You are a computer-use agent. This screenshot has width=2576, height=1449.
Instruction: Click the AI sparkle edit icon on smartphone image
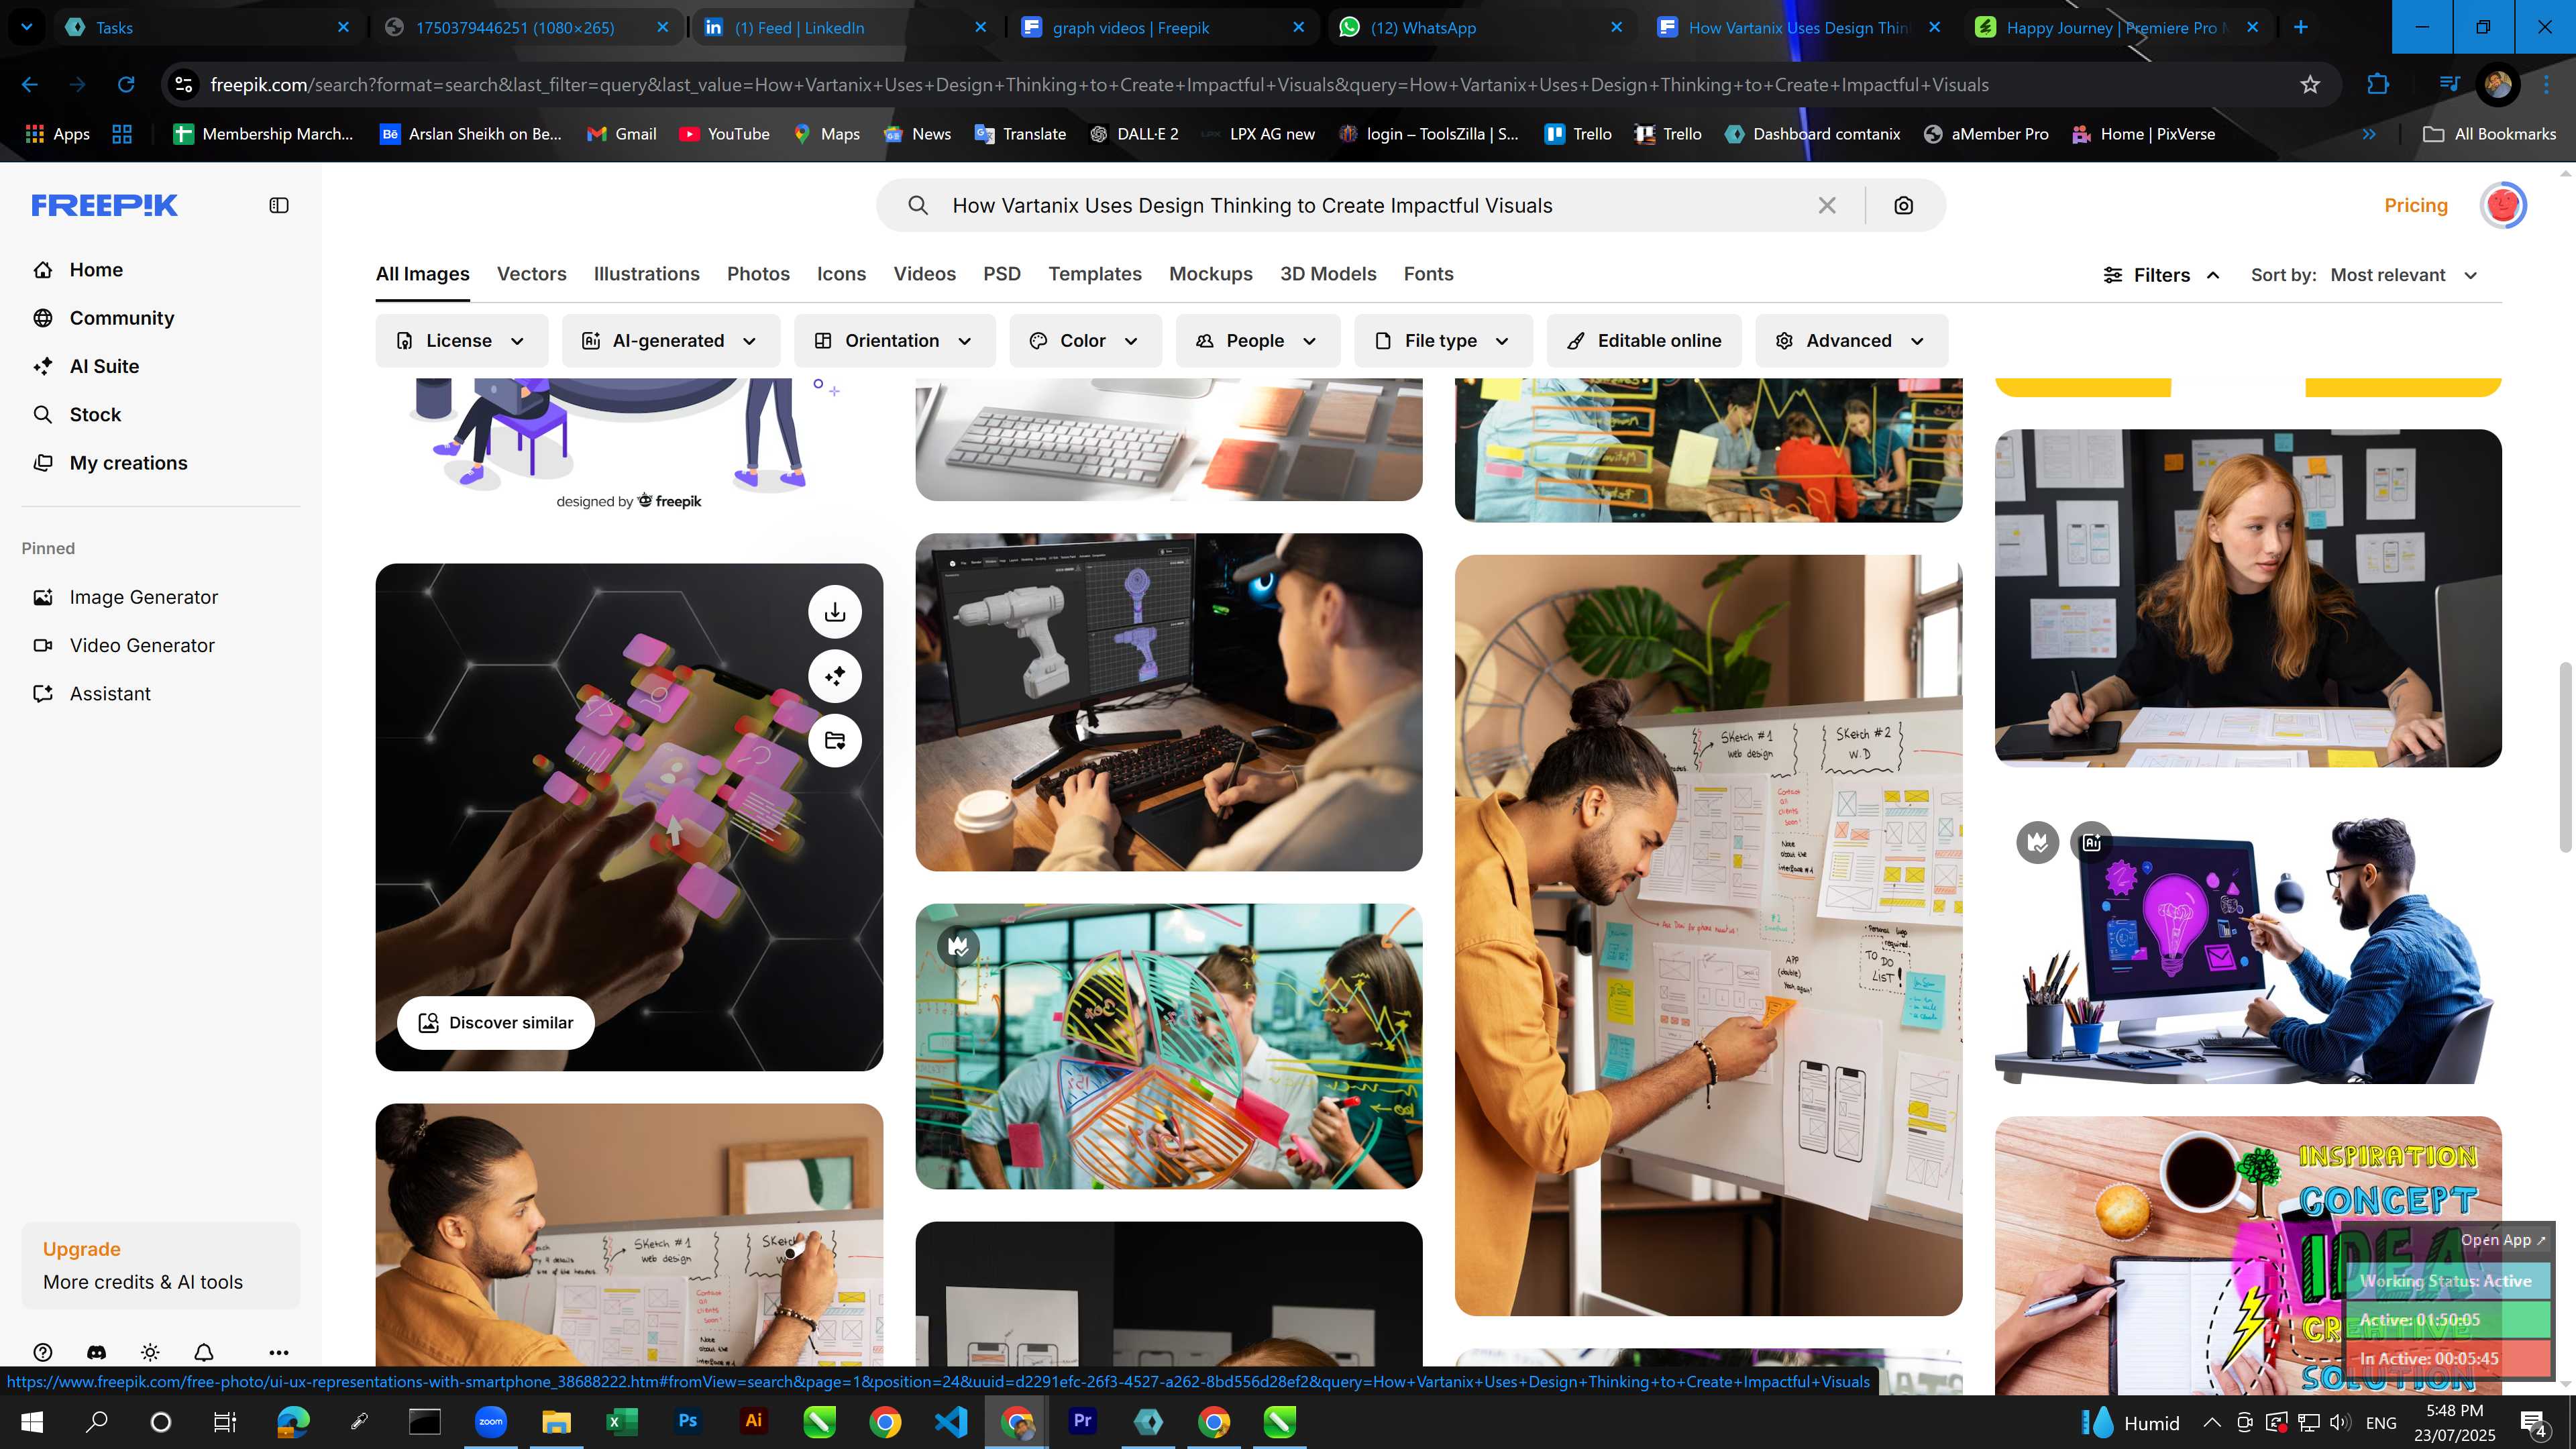pyautogui.click(x=834, y=676)
